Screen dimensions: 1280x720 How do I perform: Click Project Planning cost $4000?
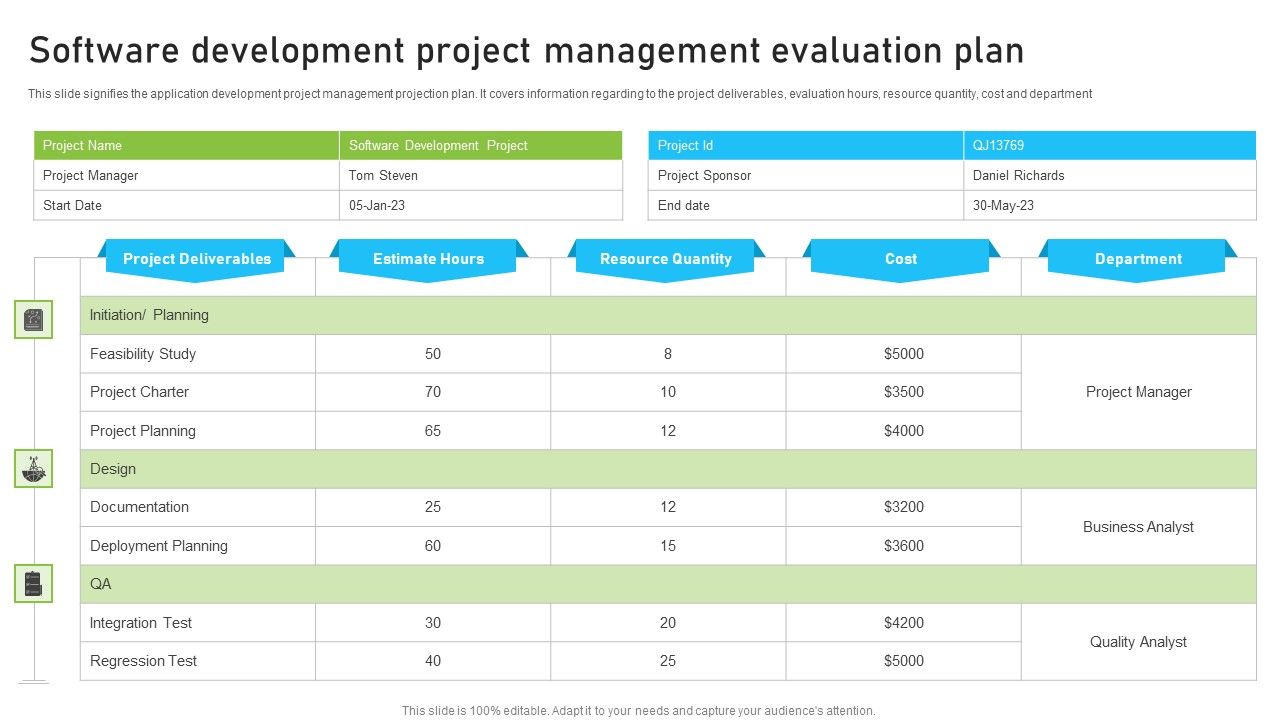point(904,431)
